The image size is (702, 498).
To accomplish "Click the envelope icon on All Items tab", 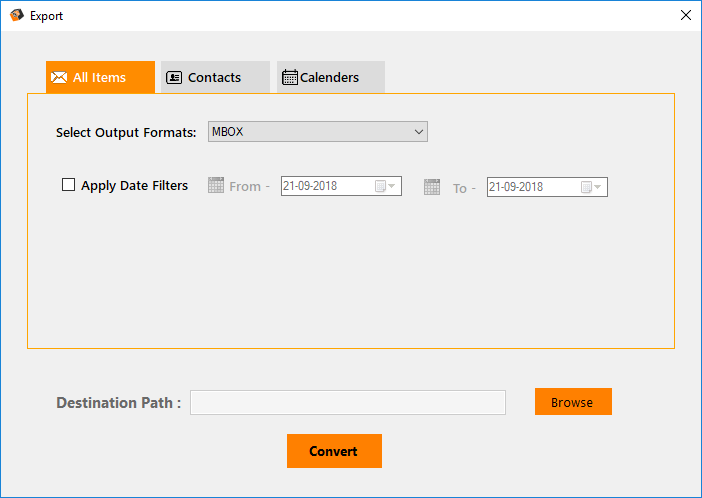I will tap(59, 77).
